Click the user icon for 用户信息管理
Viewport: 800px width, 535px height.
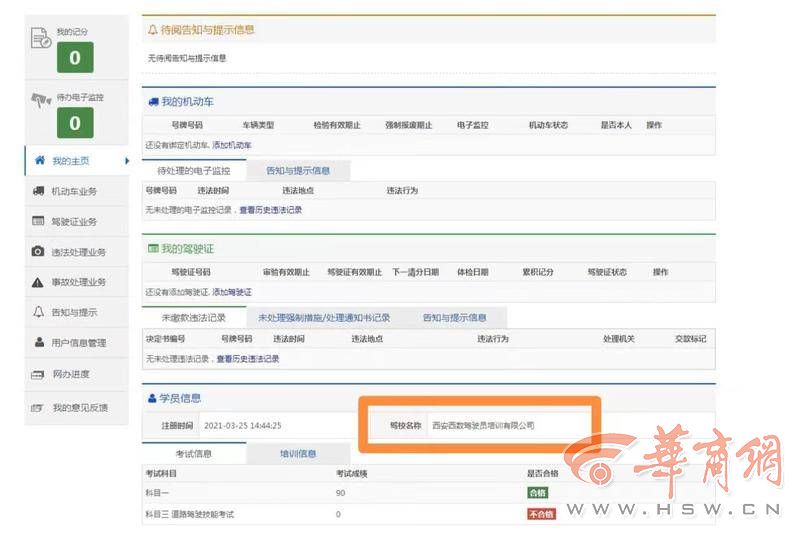[x=39, y=342]
